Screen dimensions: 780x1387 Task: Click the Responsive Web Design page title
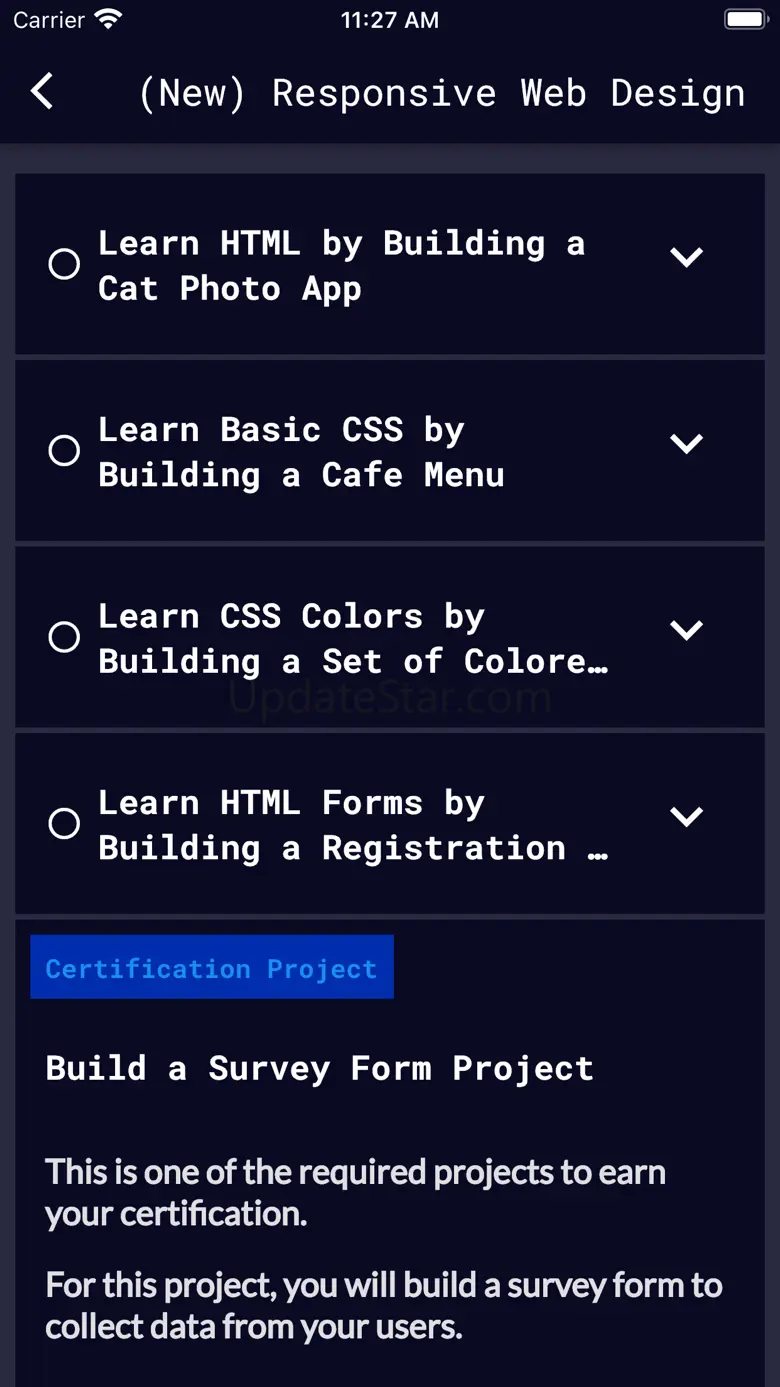tap(442, 93)
